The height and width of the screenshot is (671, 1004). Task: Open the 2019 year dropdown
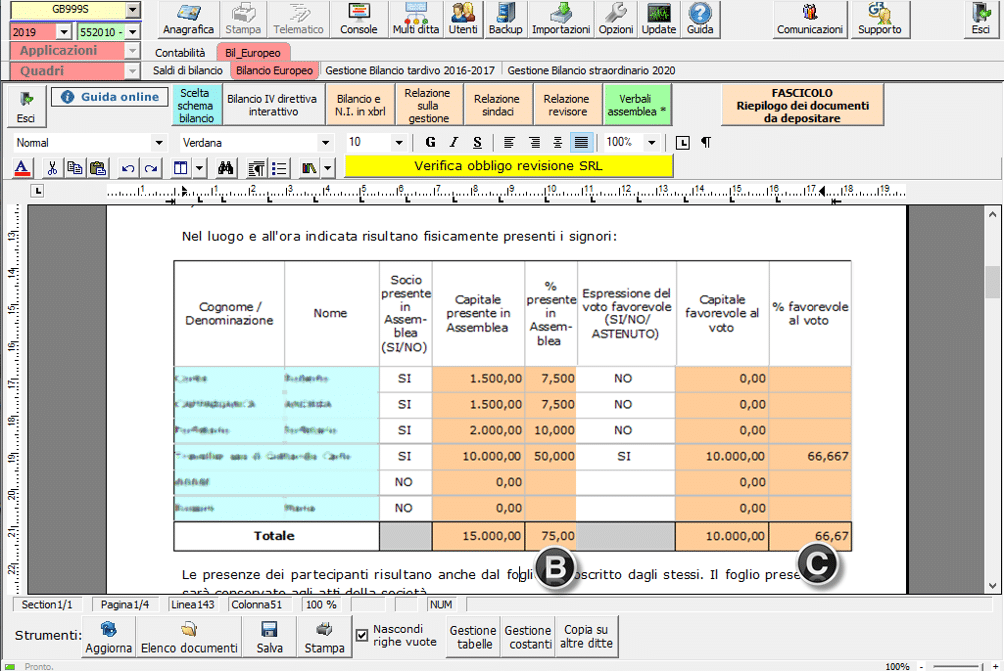click(x=63, y=31)
